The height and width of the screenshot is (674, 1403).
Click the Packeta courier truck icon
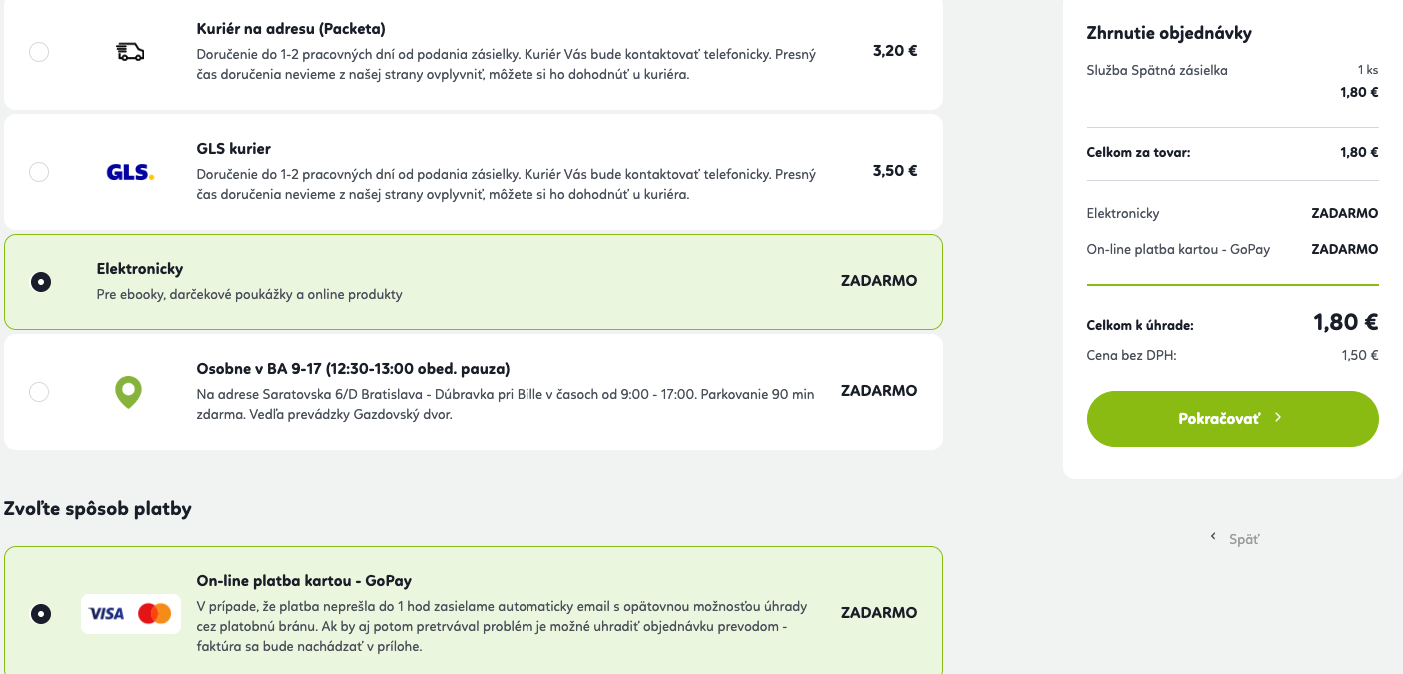(x=130, y=52)
